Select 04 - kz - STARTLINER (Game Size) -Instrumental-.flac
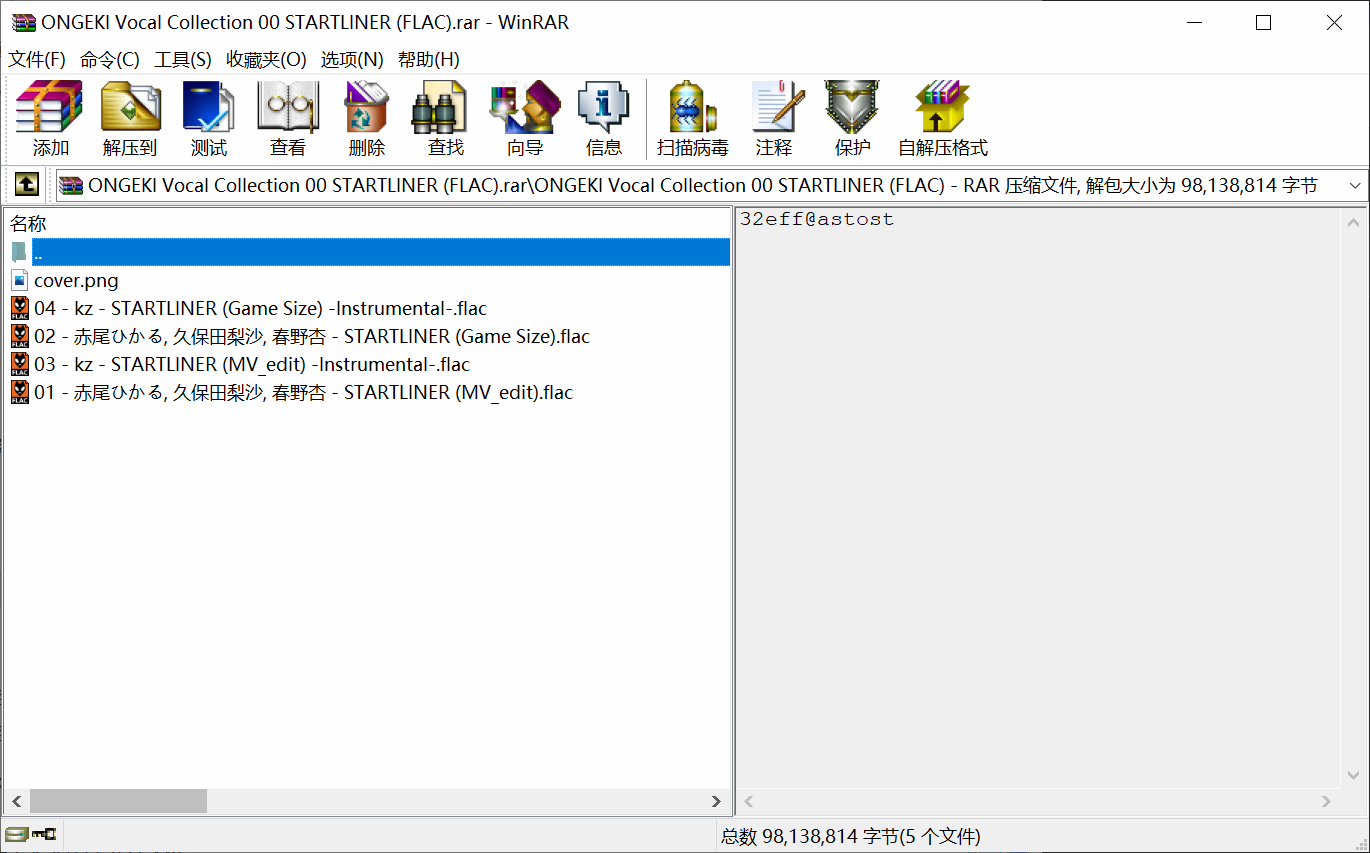The image size is (1370, 853). pyautogui.click(x=260, y=308)
